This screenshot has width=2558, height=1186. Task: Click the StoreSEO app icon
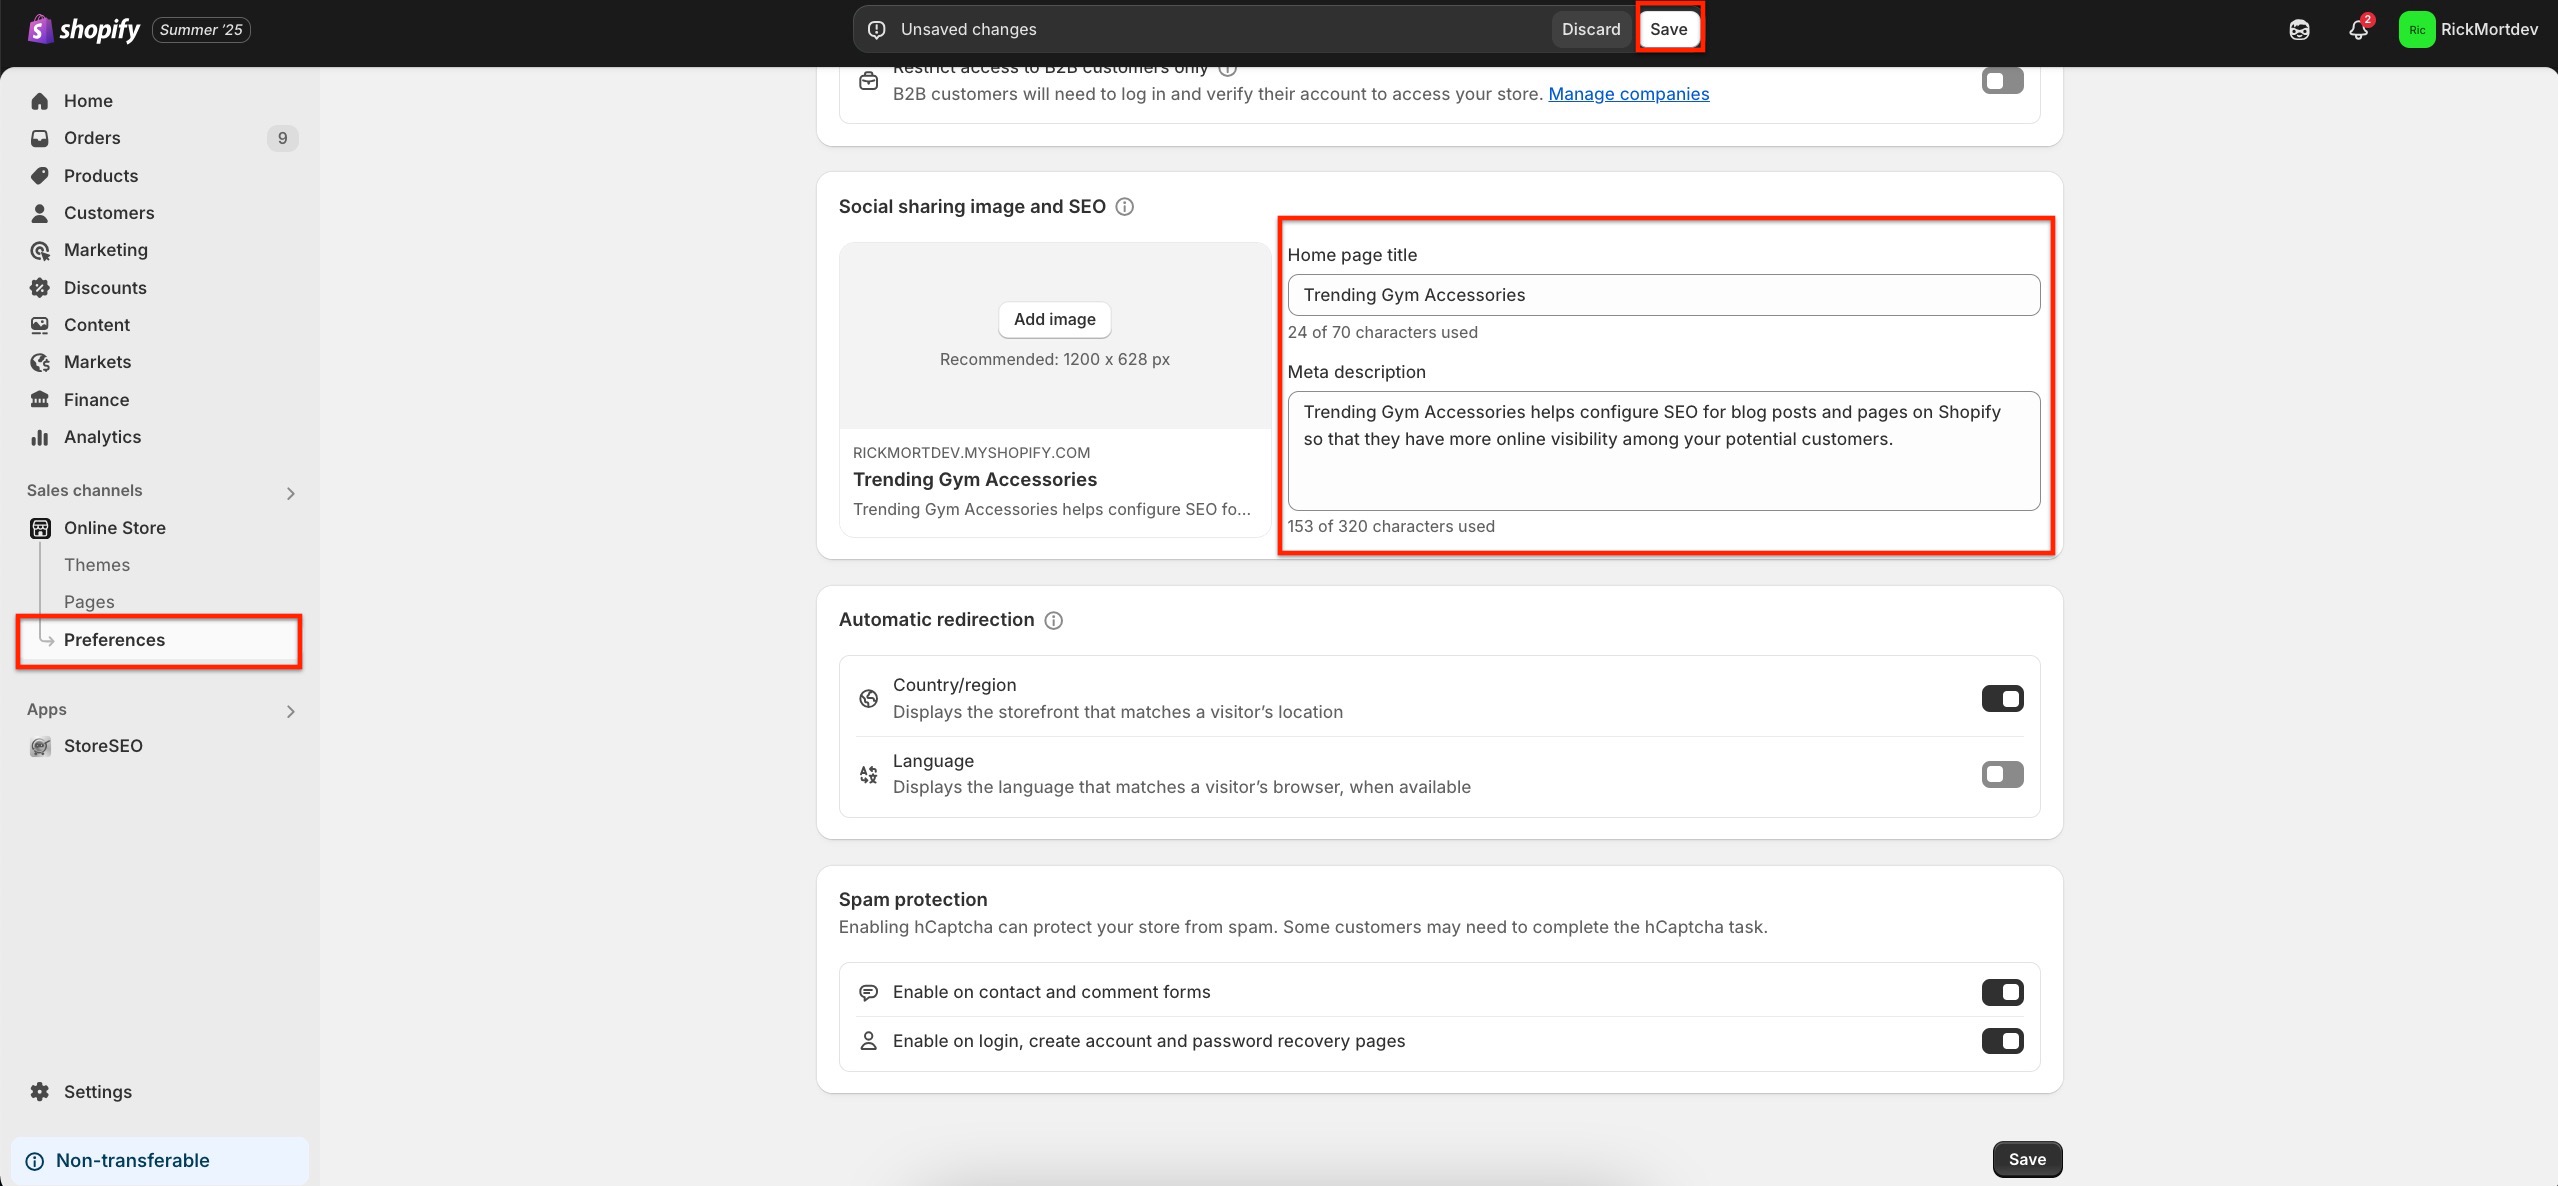[x=40, y=746]
